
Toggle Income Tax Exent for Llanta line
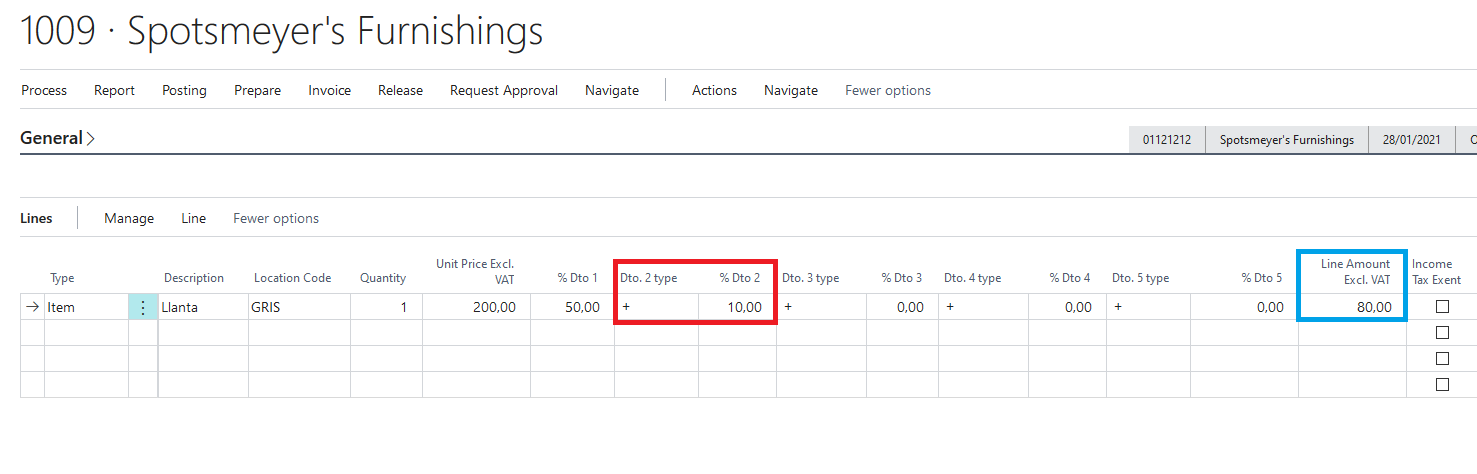click(1442, 307)
